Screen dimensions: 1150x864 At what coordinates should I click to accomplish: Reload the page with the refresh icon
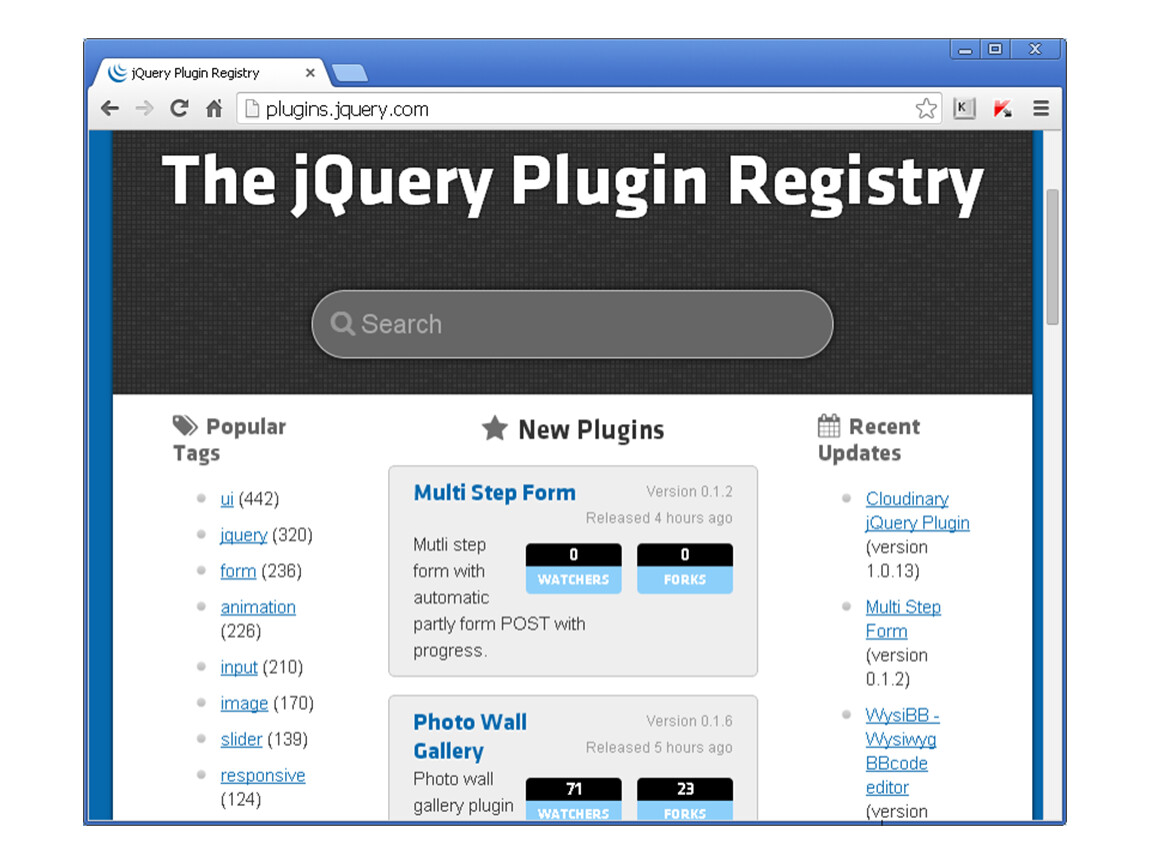click(x=179, y=109)
